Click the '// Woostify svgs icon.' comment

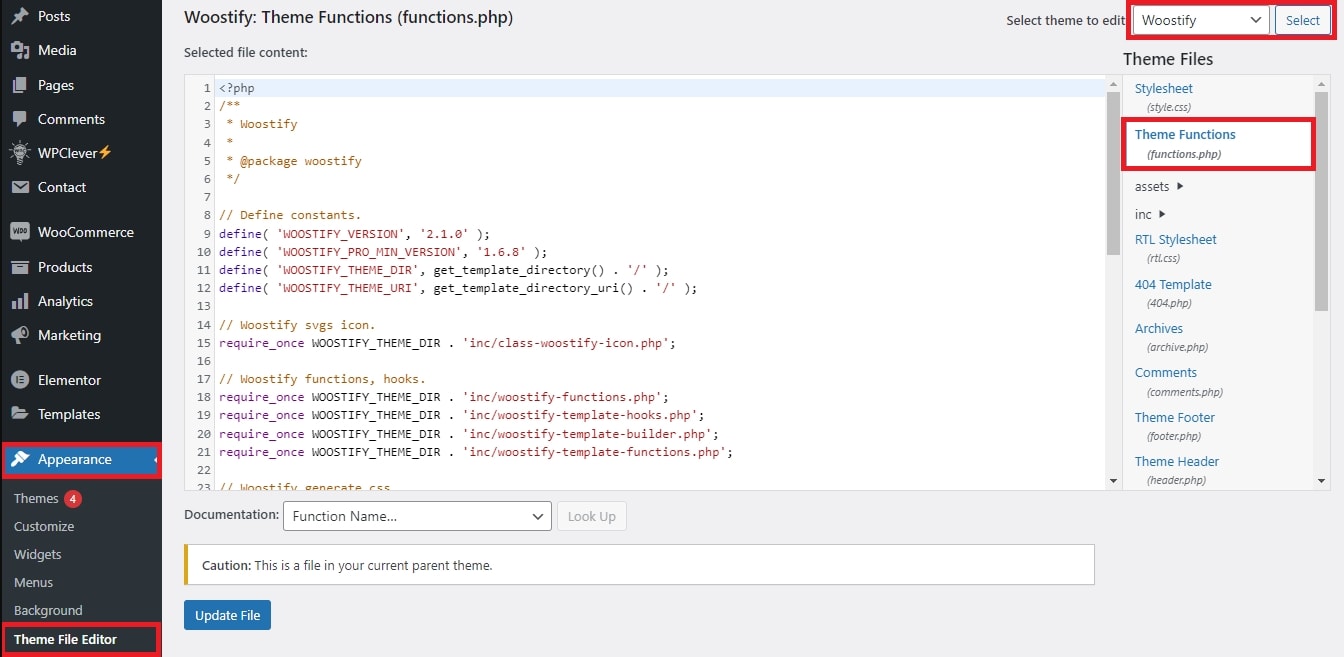click(297, 325)
